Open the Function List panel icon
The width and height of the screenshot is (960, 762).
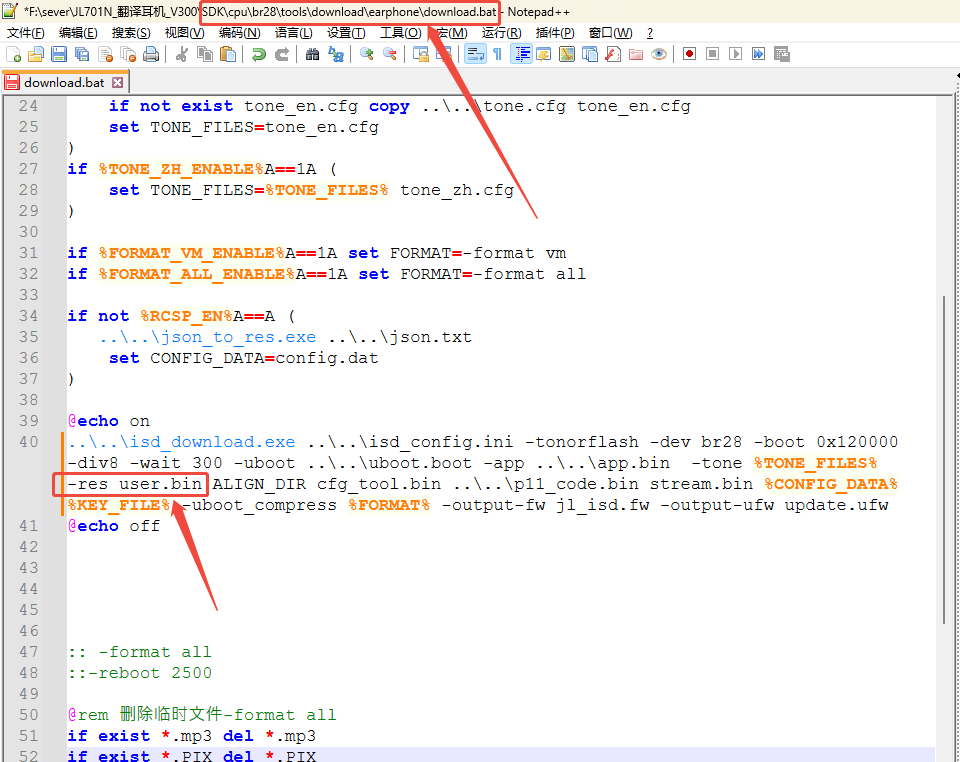[x=613, y=54]
